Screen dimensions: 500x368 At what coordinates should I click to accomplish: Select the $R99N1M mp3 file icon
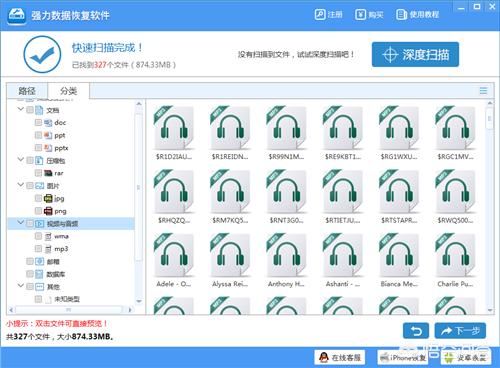pos(286,128)
